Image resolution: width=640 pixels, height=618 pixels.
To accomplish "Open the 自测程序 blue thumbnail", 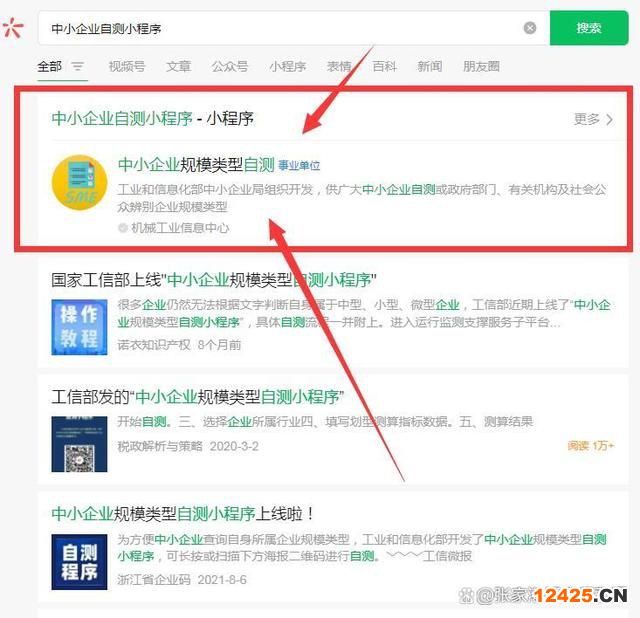I will coord(79,562).
